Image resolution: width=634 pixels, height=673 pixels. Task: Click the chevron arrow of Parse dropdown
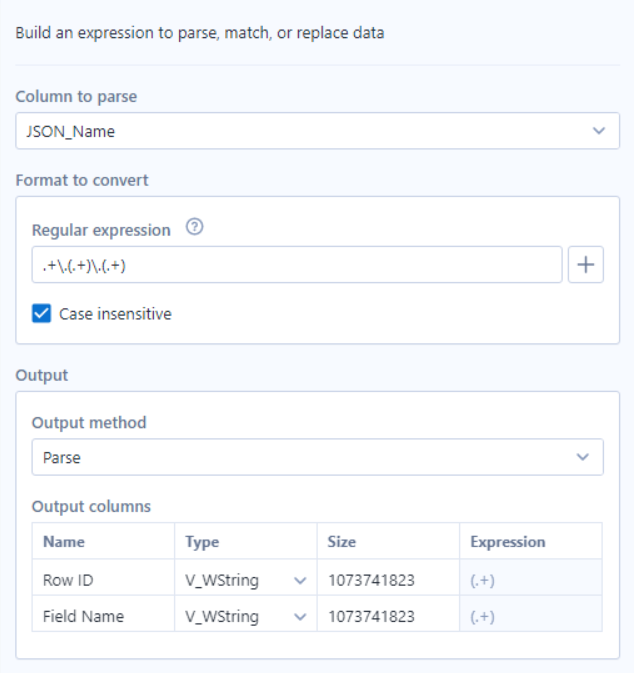(x=582, y=457)
